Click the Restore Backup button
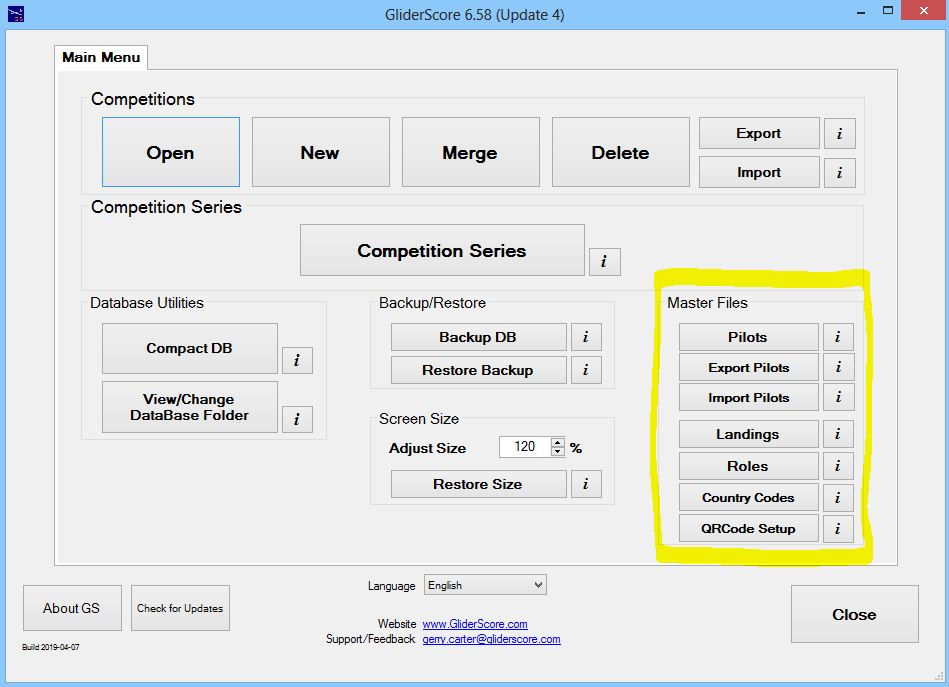The height and width of the screenshot is (687, 949). click(x=478, y=370)
